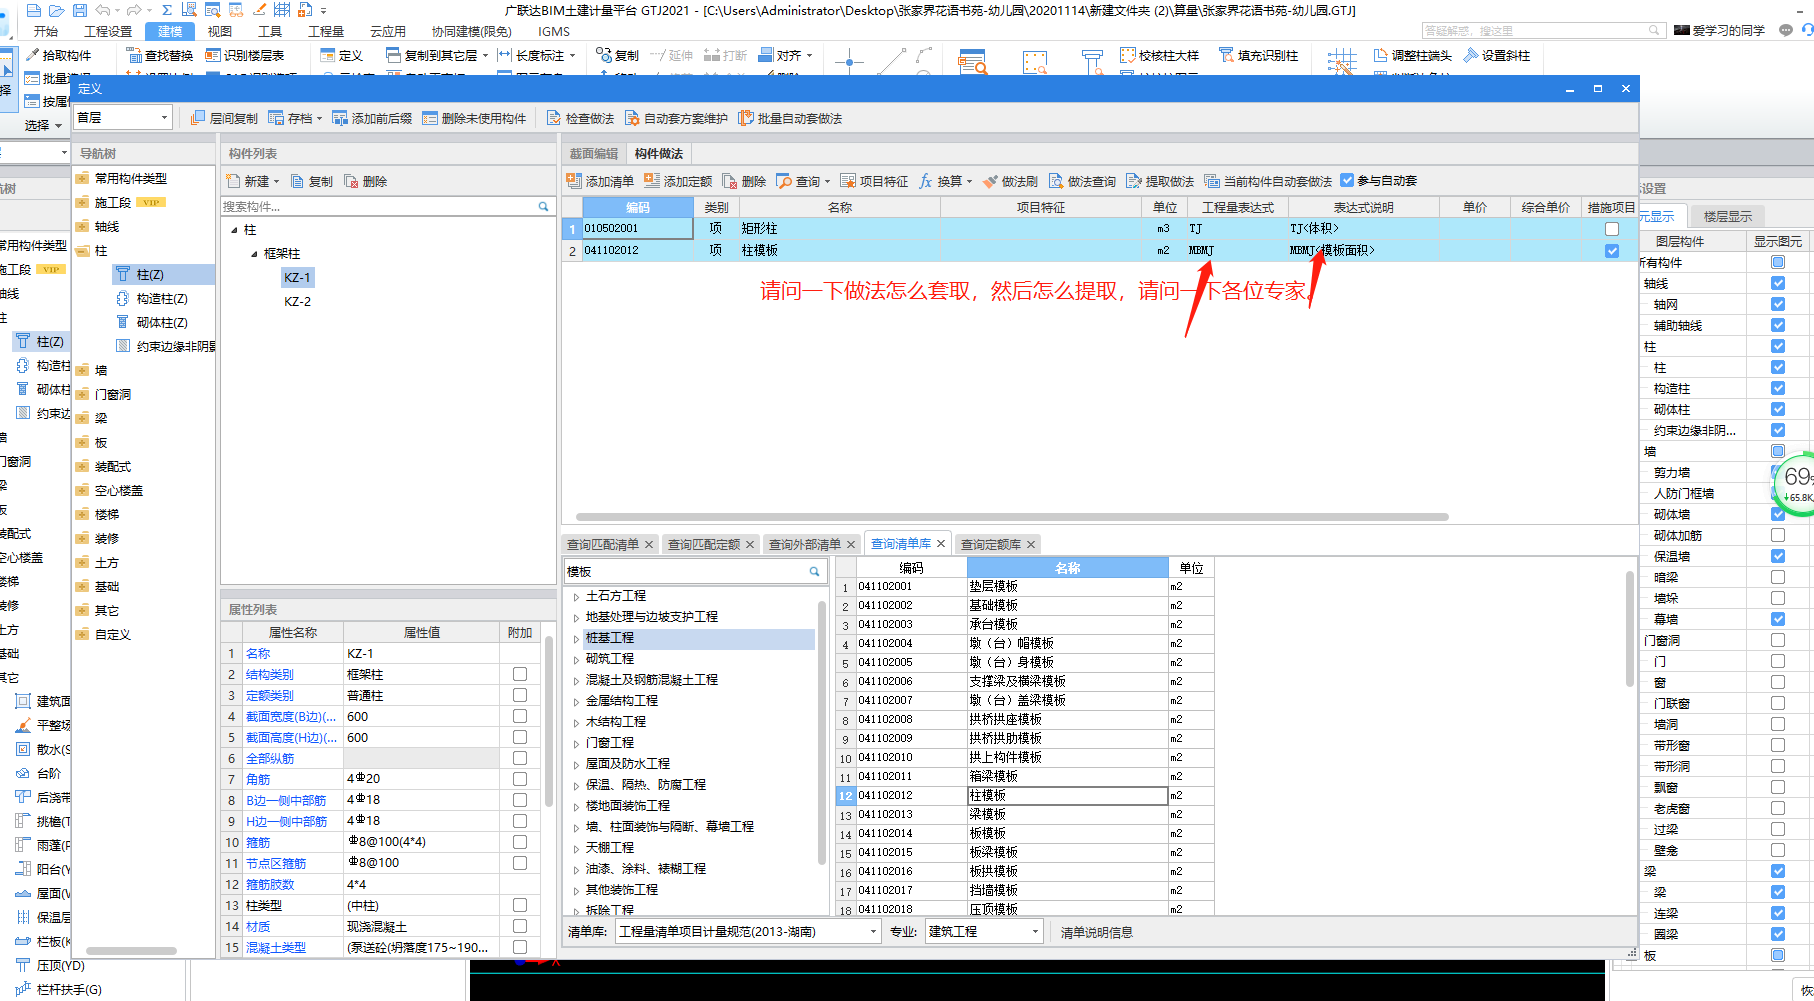Open the 专业 dropdown showing 建筑工程
This screenshot has width=1814, height=1001.
[x=1035, y=932]
